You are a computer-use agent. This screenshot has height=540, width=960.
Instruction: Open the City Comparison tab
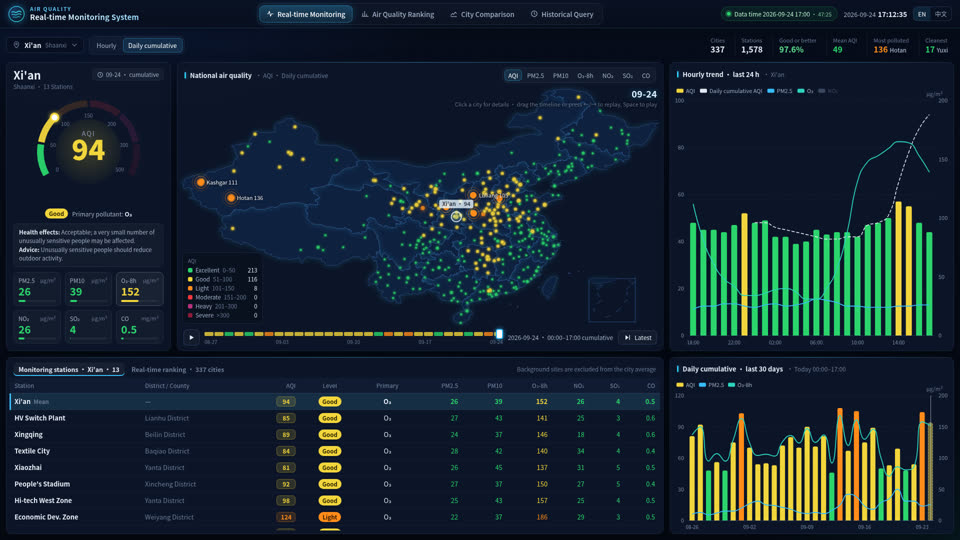(482, 14)
